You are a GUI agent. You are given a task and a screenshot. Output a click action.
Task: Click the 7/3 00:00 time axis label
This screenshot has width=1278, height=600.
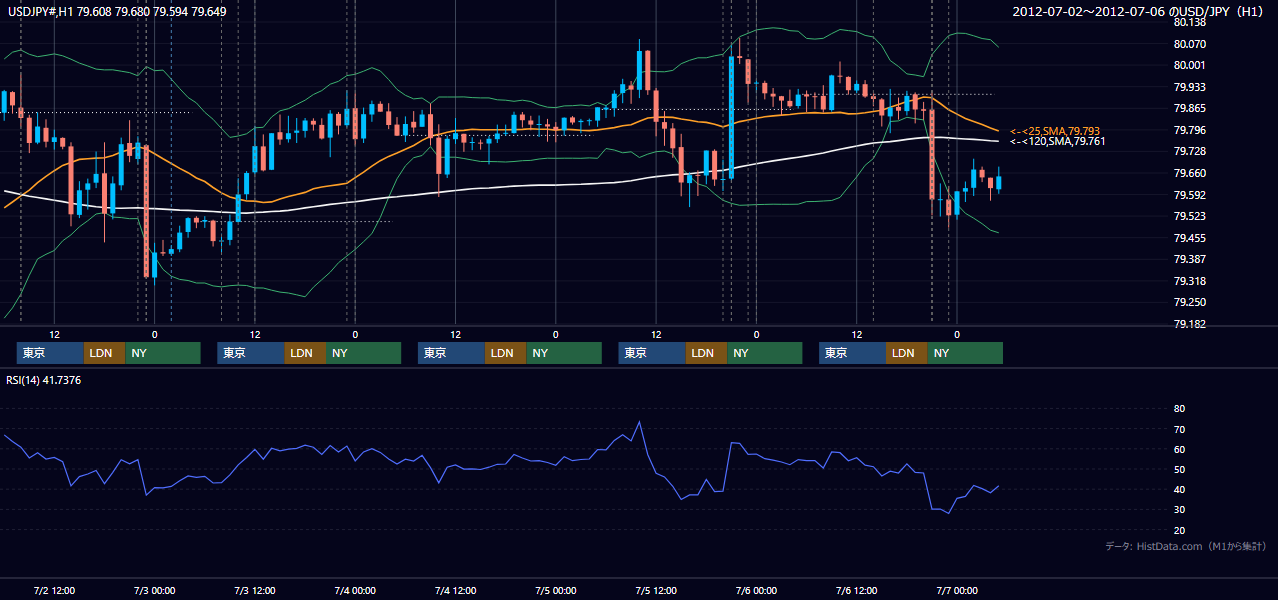coord(154,590)
